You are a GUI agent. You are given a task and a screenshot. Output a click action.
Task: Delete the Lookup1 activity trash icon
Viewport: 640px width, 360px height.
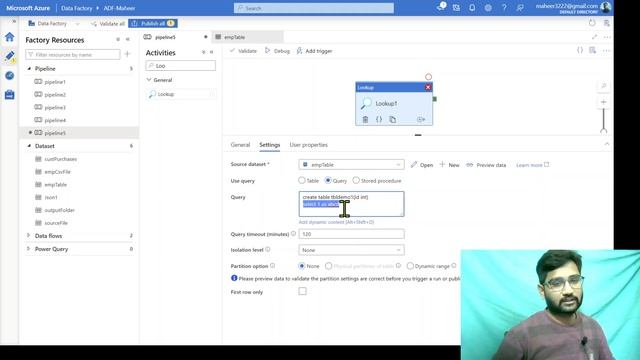pos(365,120)
